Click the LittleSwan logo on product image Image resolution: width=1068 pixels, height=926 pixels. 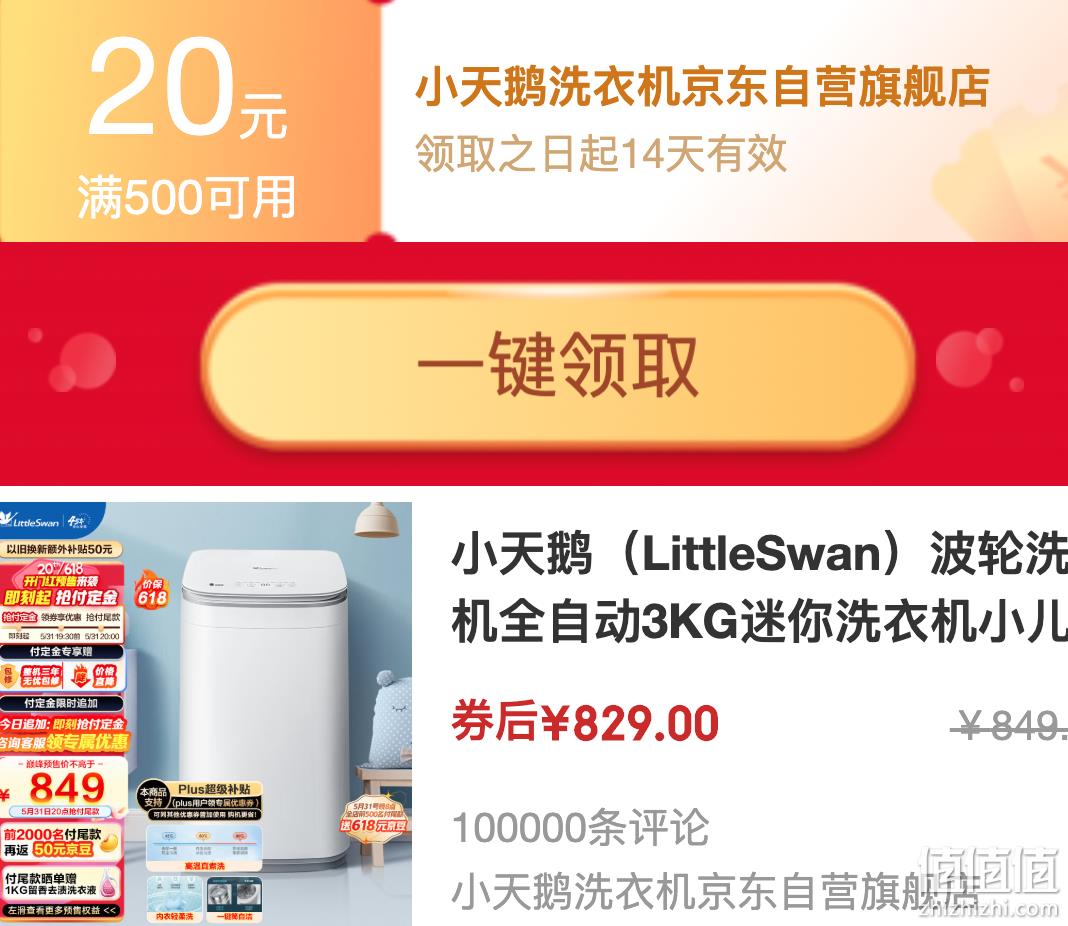click(31, 521)
